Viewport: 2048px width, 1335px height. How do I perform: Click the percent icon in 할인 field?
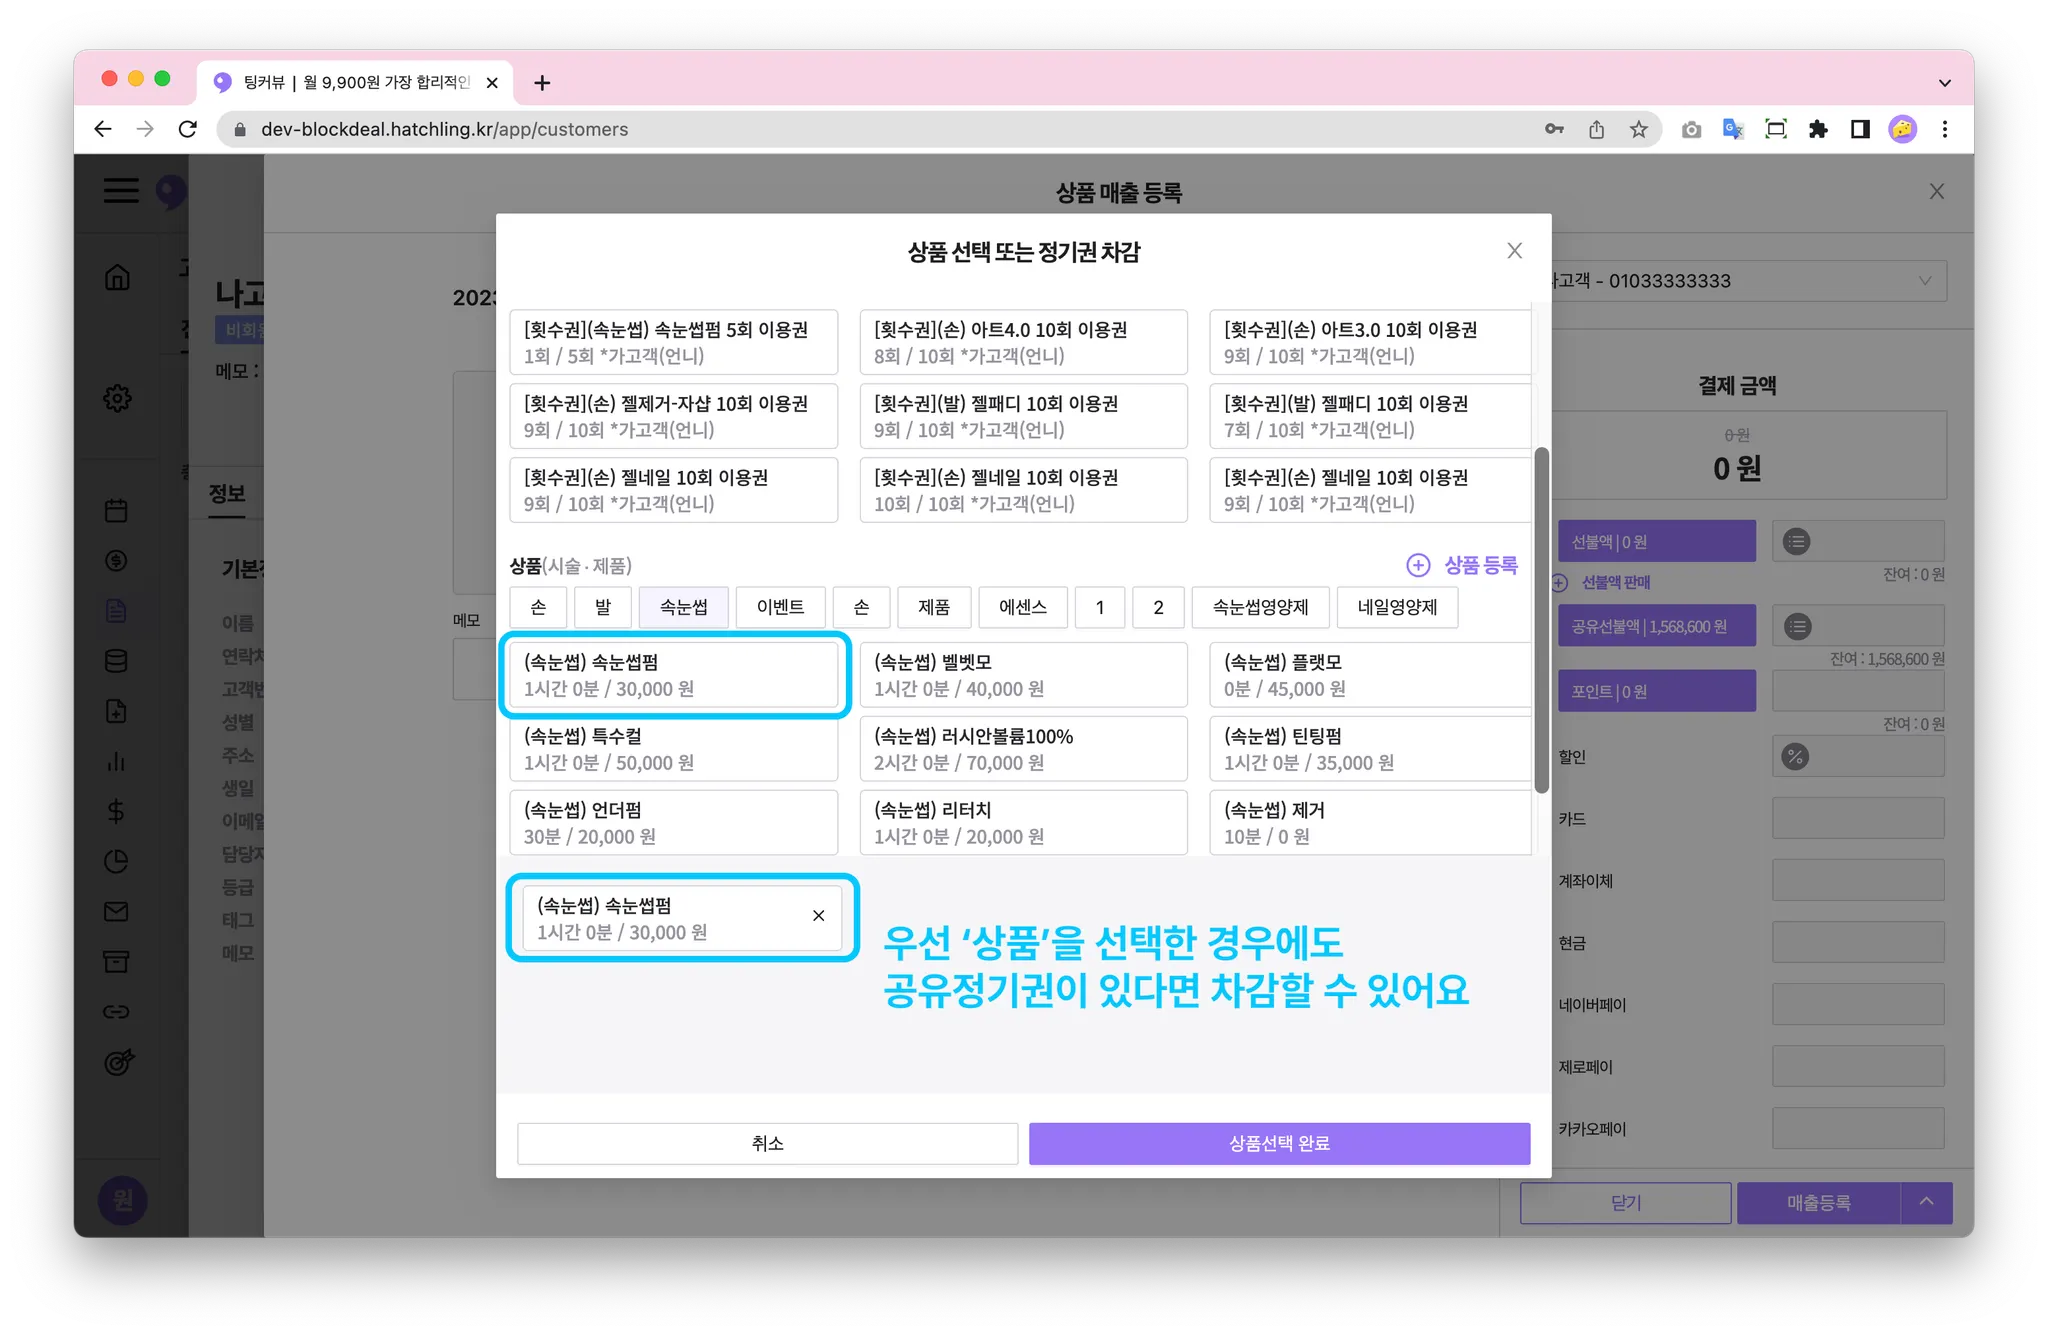coord(1795,757)
